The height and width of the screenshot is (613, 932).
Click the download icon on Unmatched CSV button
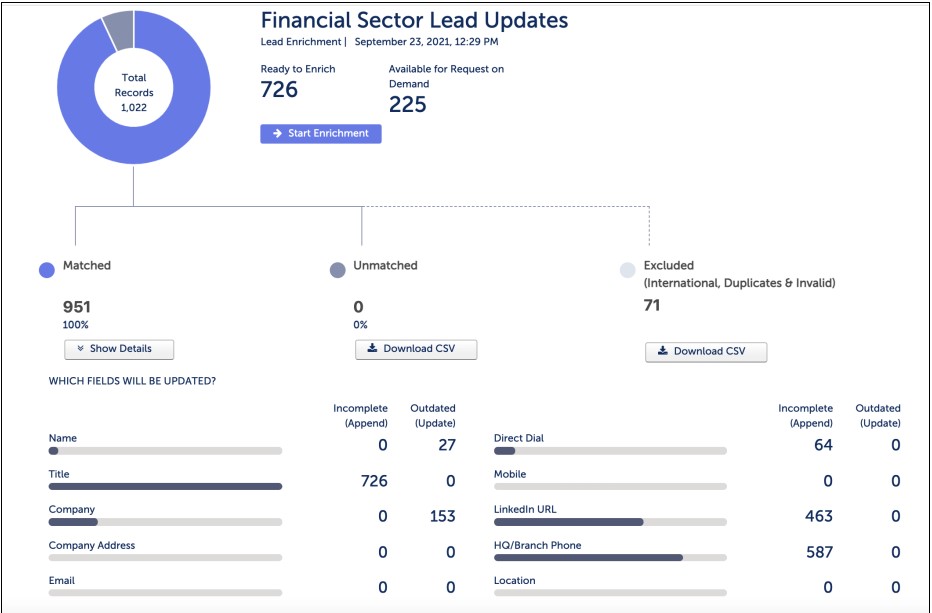tap(372, 349)
